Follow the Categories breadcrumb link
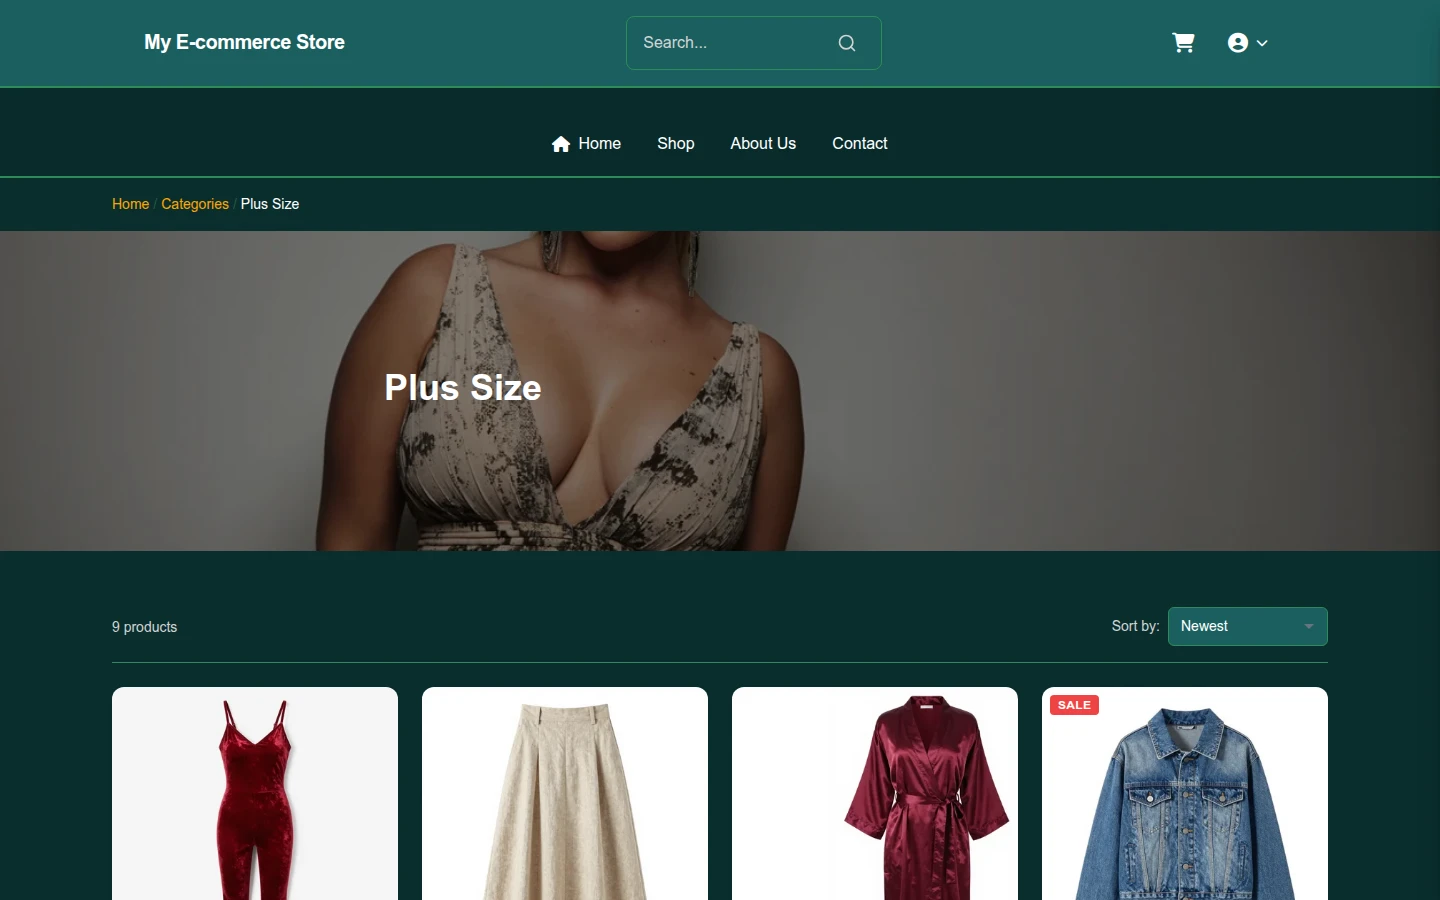The image size is (1440, 900). coord(195,204)
